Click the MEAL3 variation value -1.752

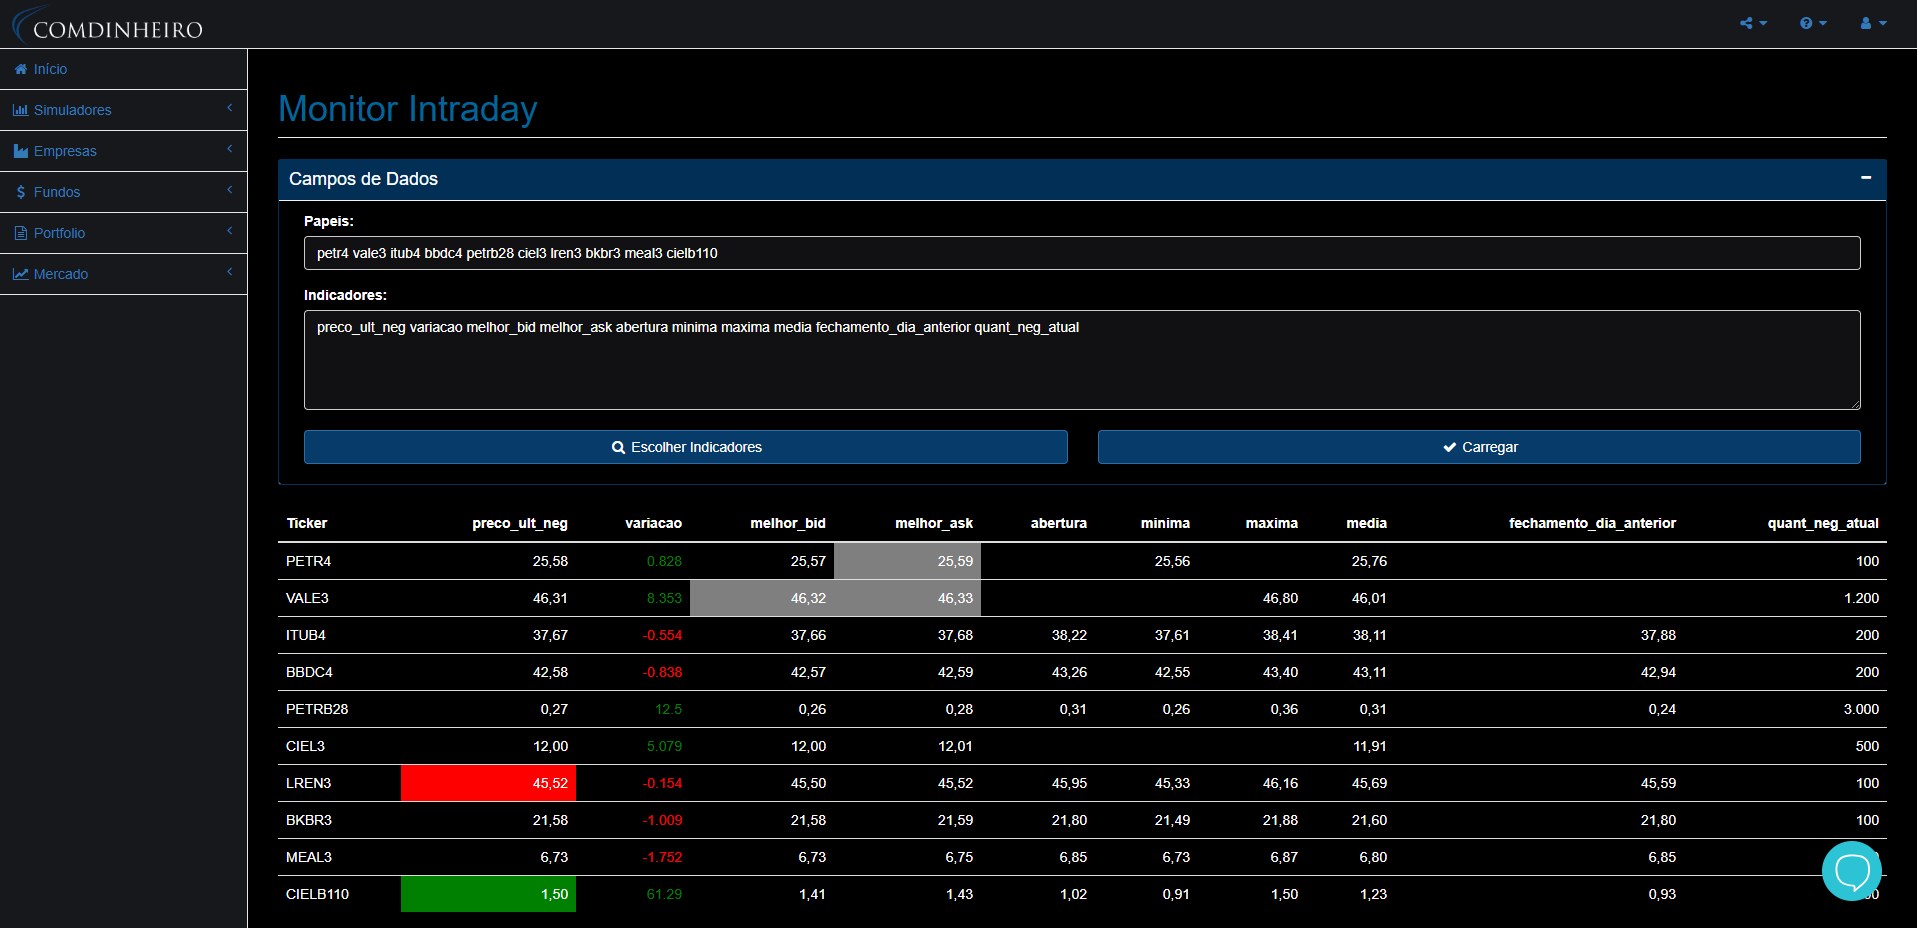pyautogui.click(x=662, y=857)
